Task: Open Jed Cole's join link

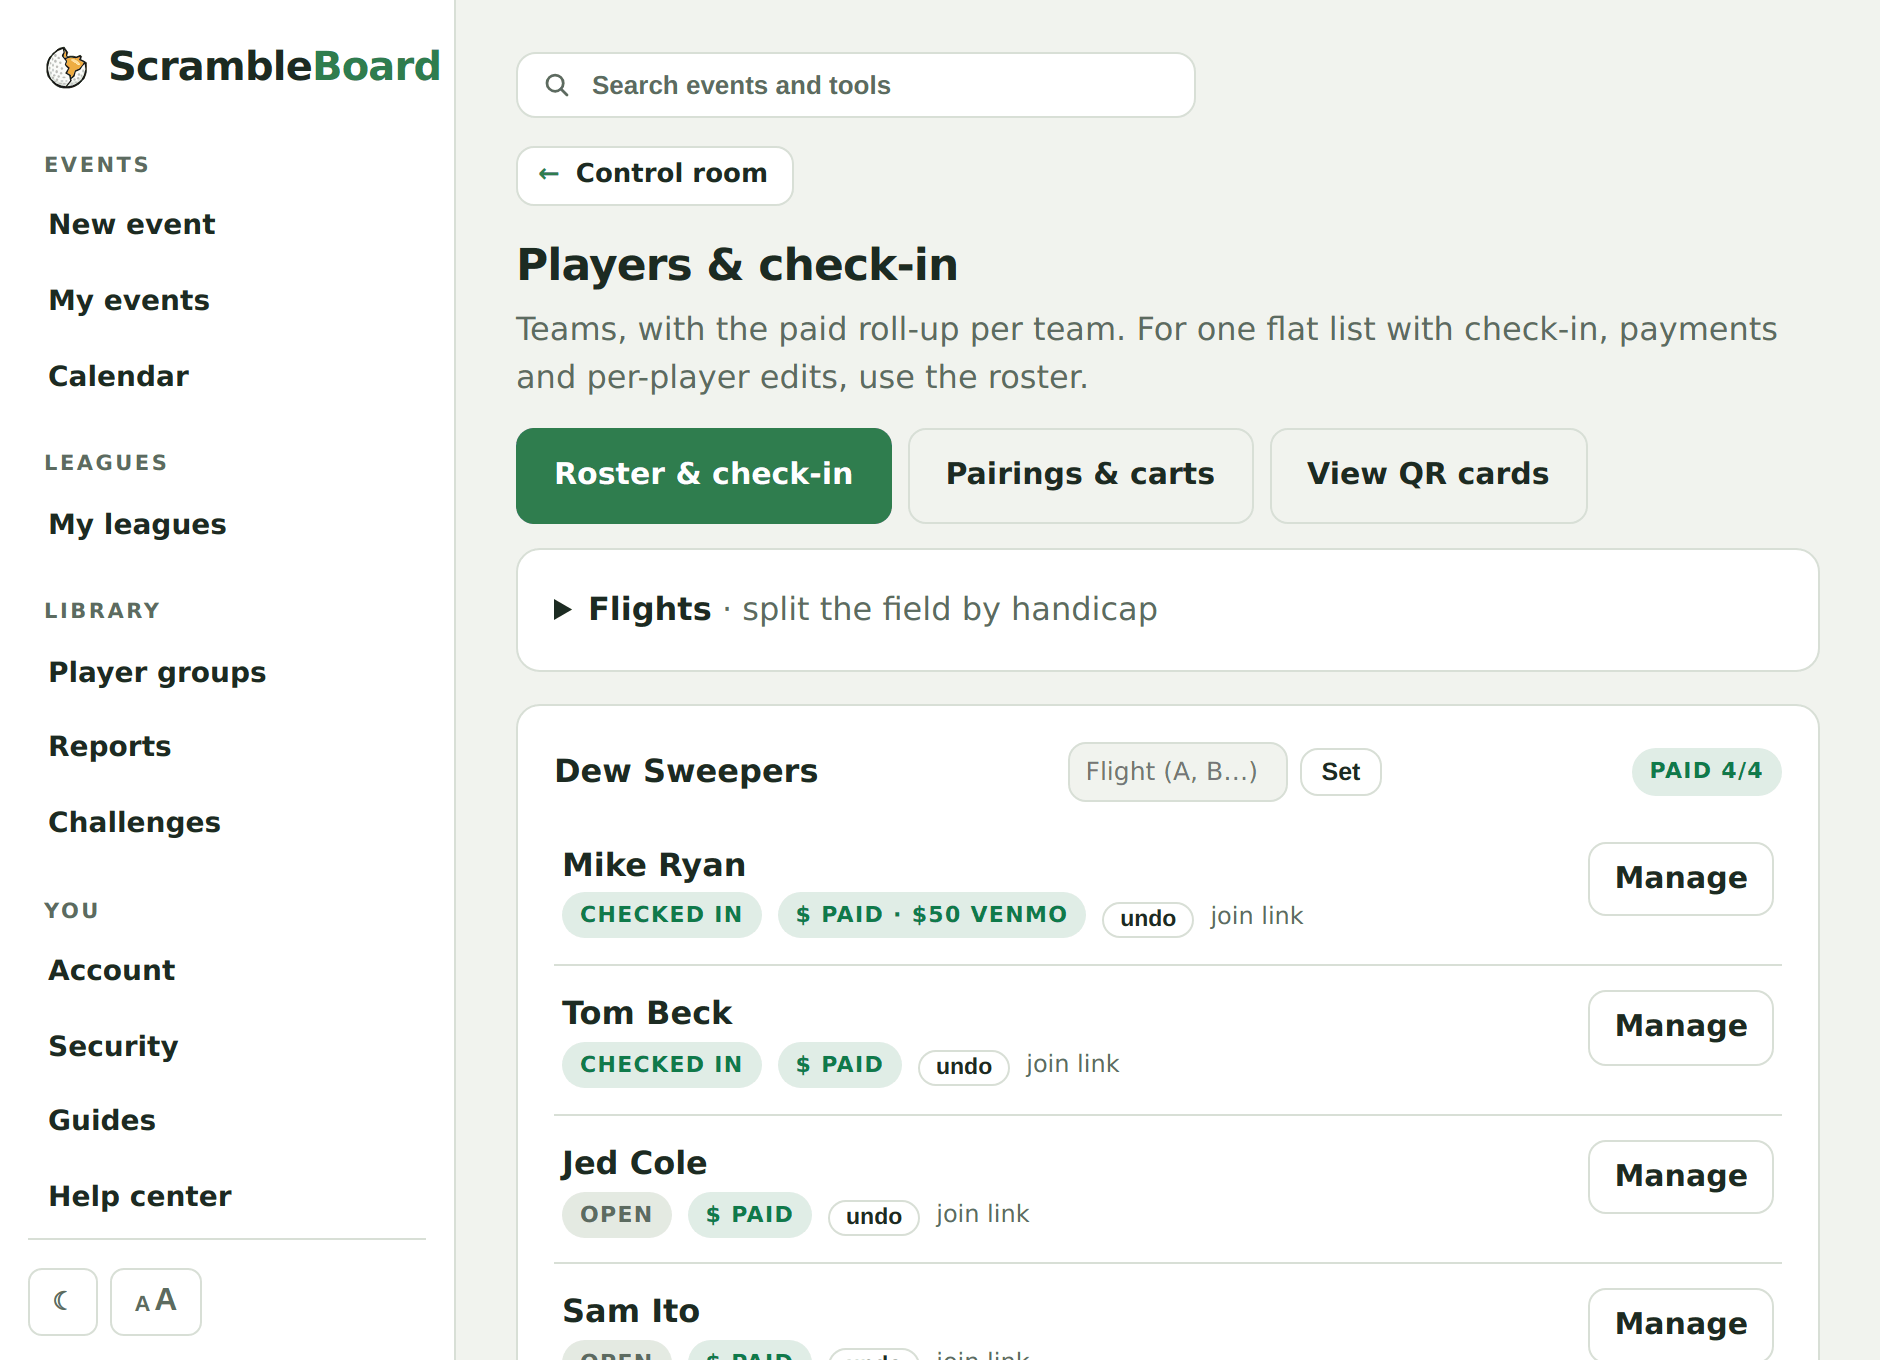Action: tap(983, 1214)
